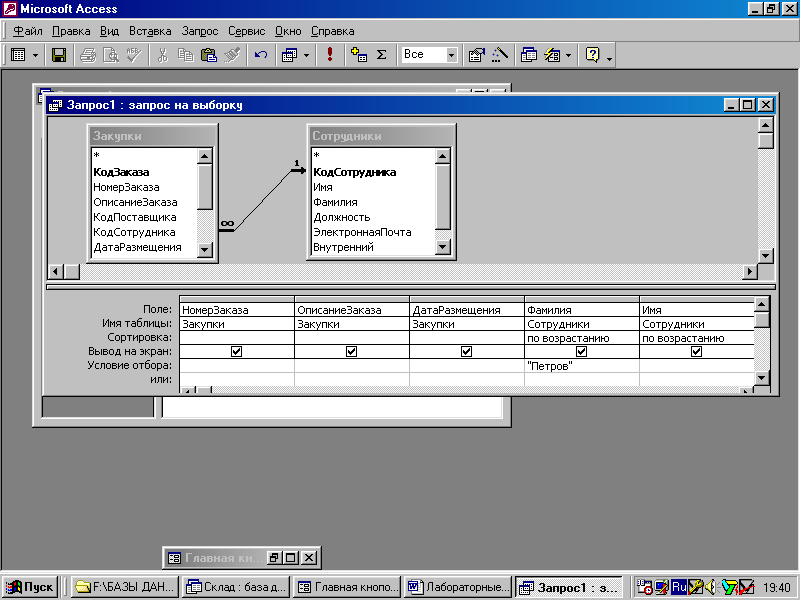The image size is (800, 600).
Task: Click the Database Window icon
Action: coord(529,55)
